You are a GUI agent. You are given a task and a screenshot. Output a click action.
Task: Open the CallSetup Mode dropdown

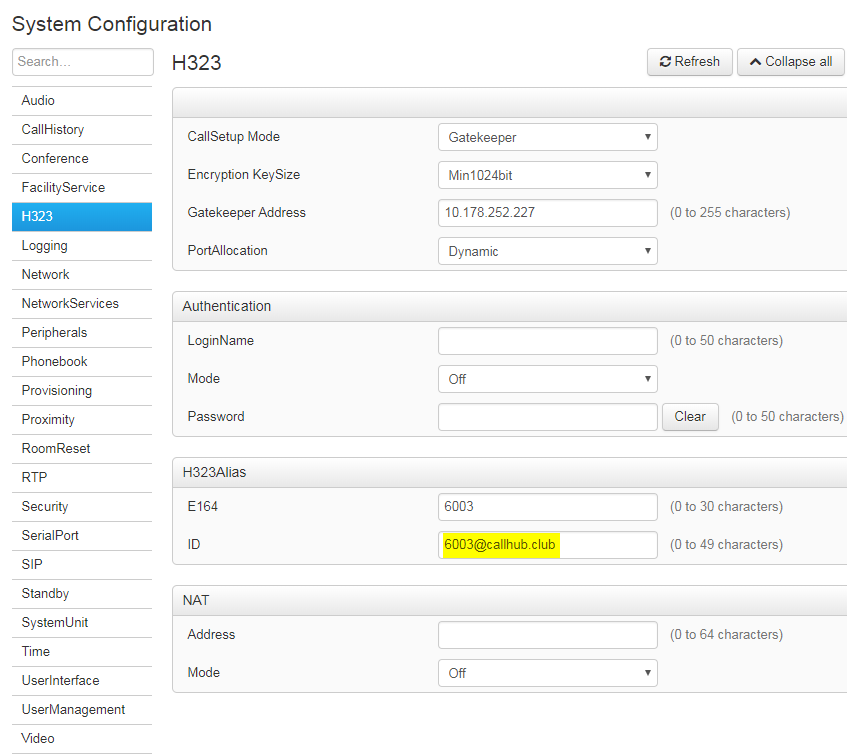point(548,137)
